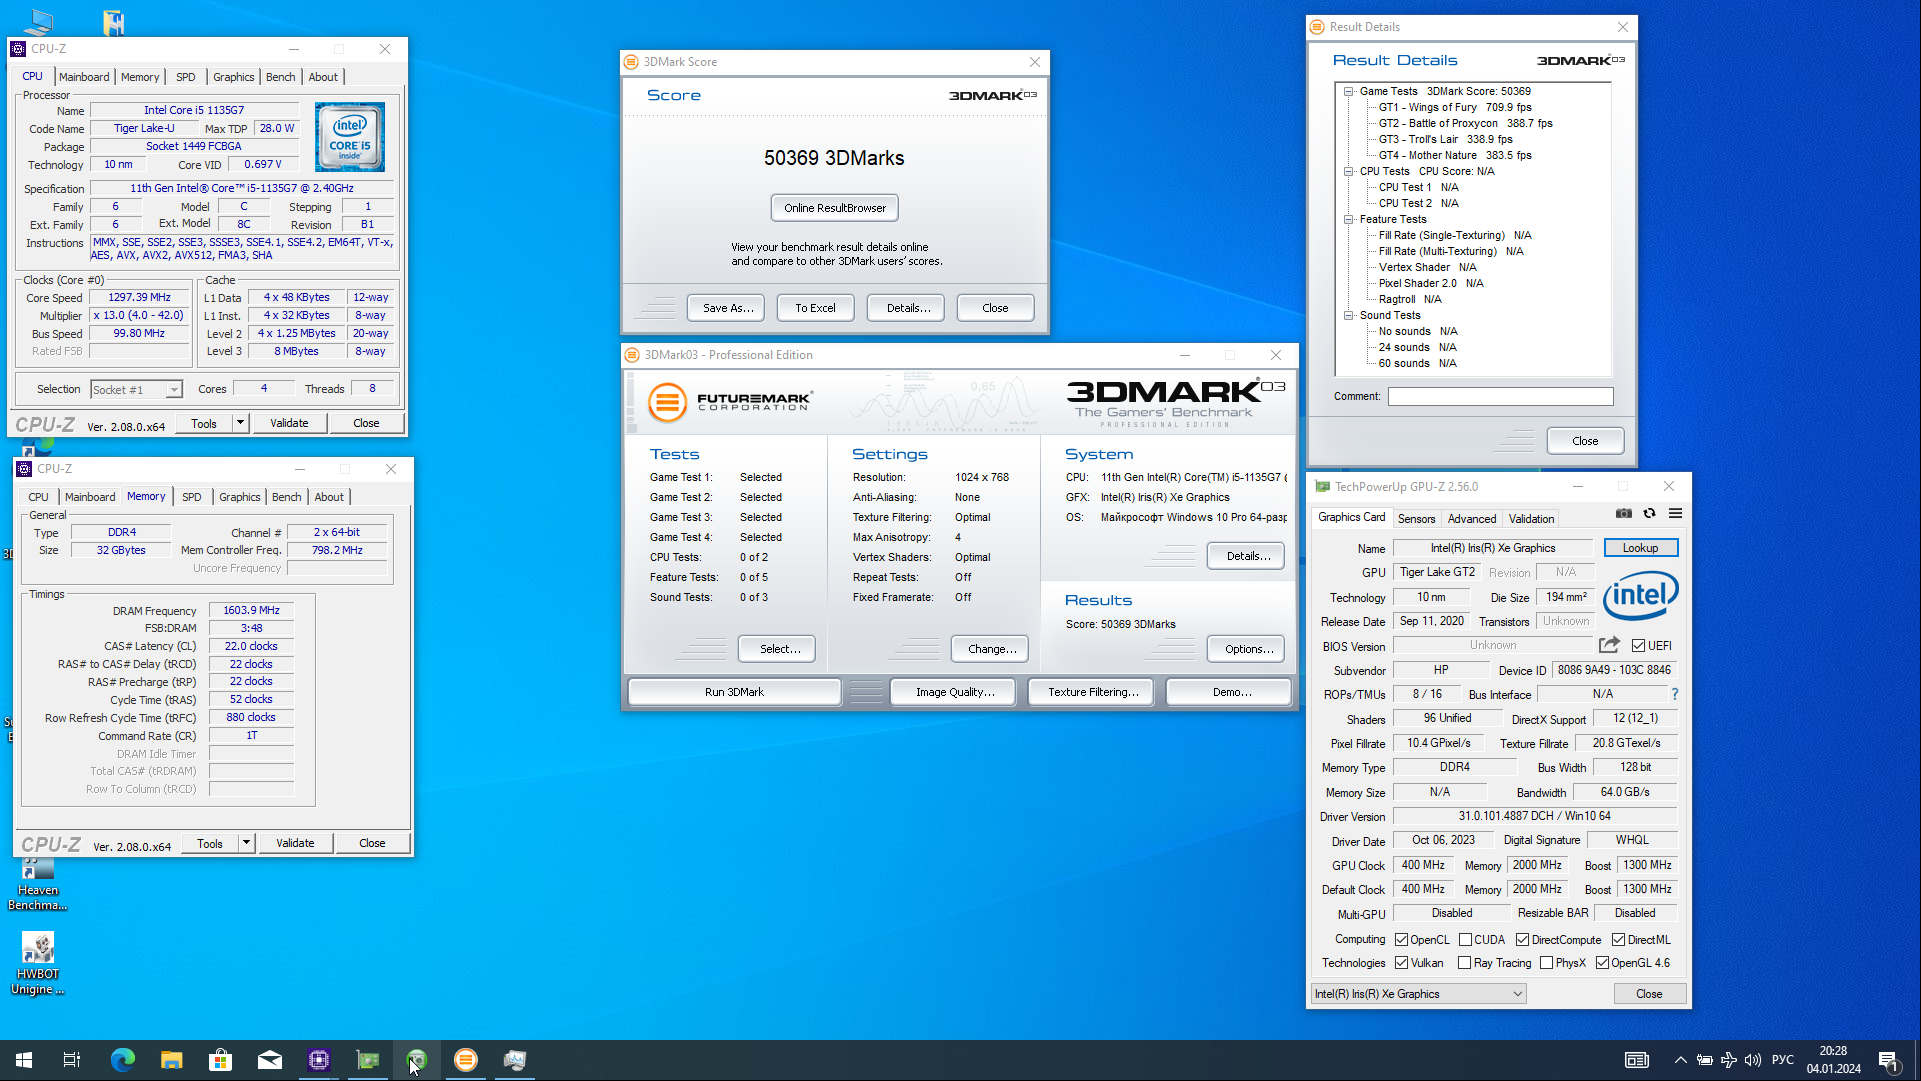Open the HWBOT Unigine desktop shortcut
The image size is (1921, 1081).
38,964
